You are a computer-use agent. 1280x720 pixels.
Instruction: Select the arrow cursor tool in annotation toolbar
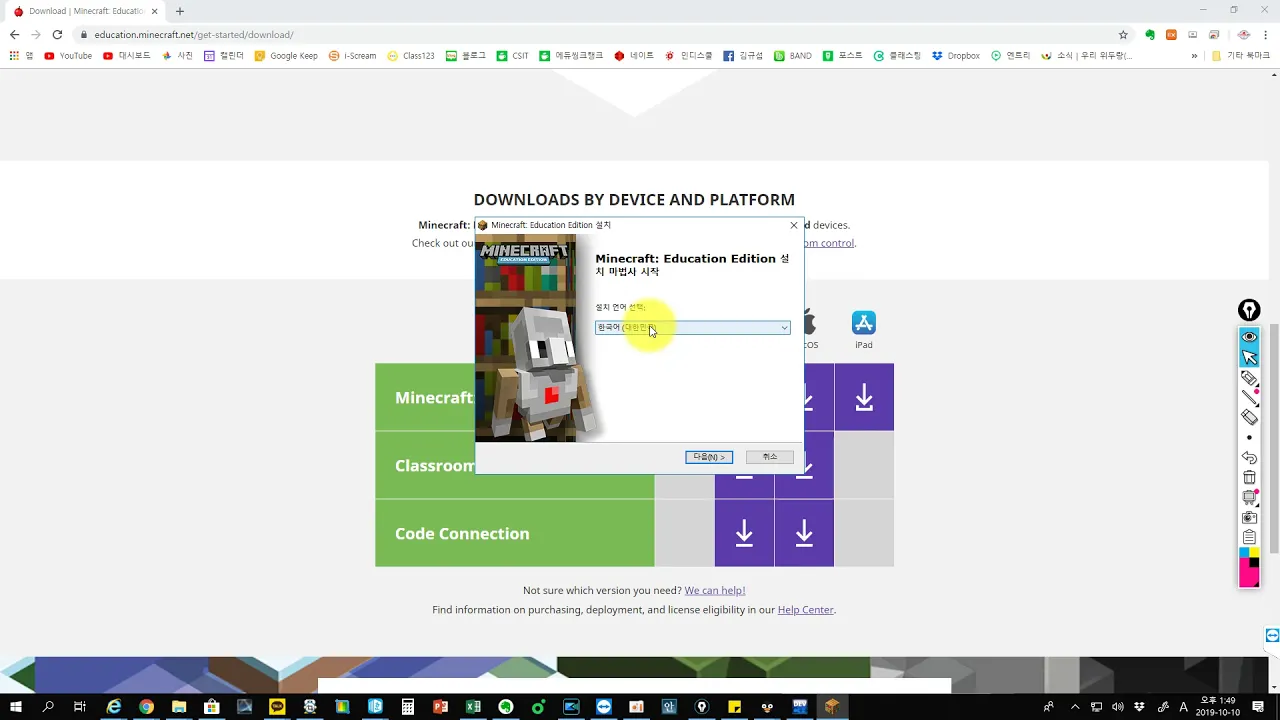tap(1249, 357)
